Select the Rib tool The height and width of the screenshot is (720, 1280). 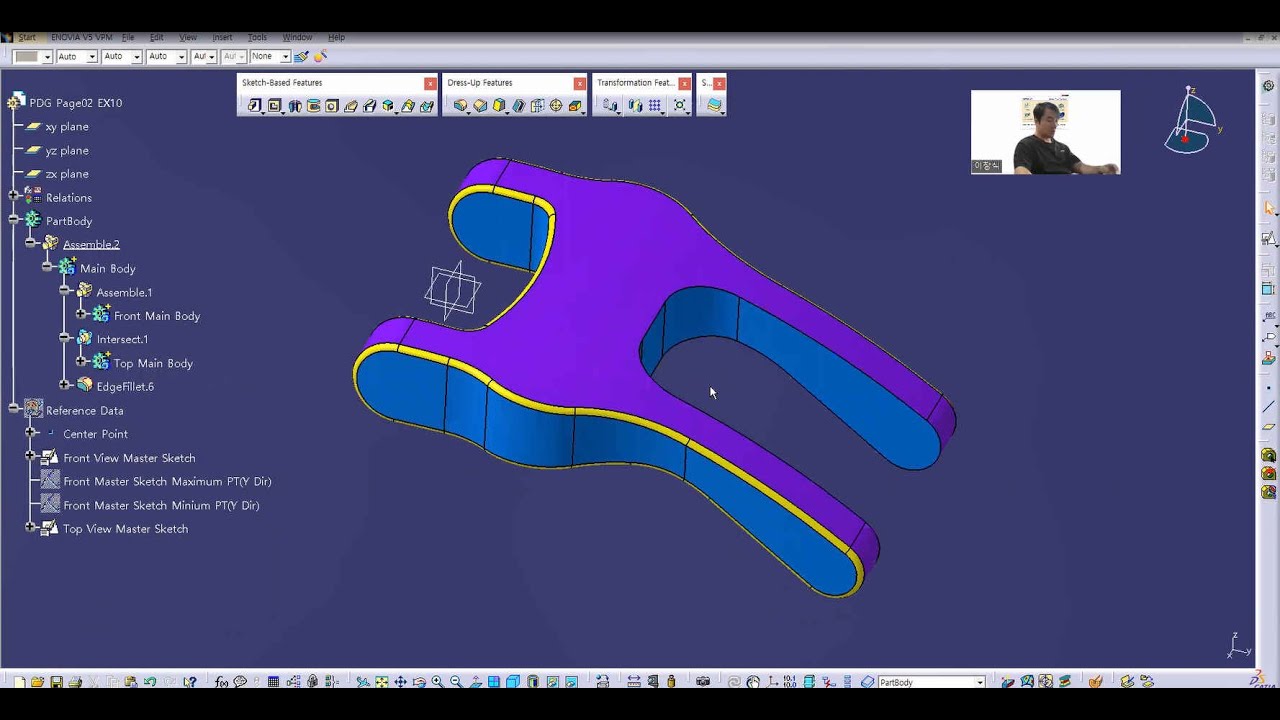point(351,106)
